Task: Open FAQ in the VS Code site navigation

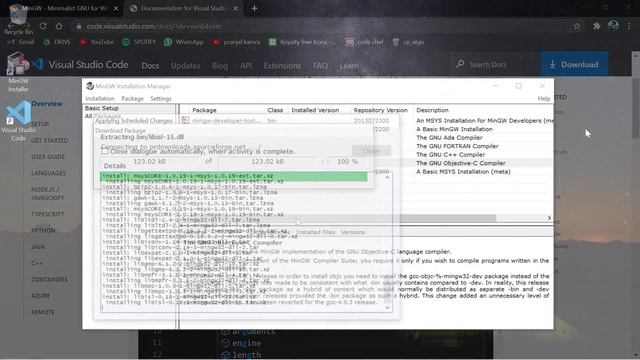Action: [320, 65]
